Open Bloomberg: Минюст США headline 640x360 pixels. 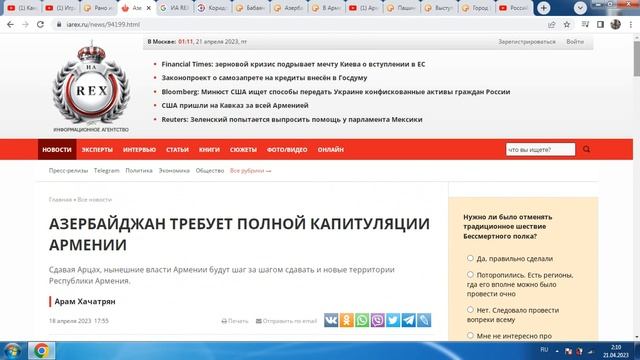pyautogui.click(x=336, y=92)
